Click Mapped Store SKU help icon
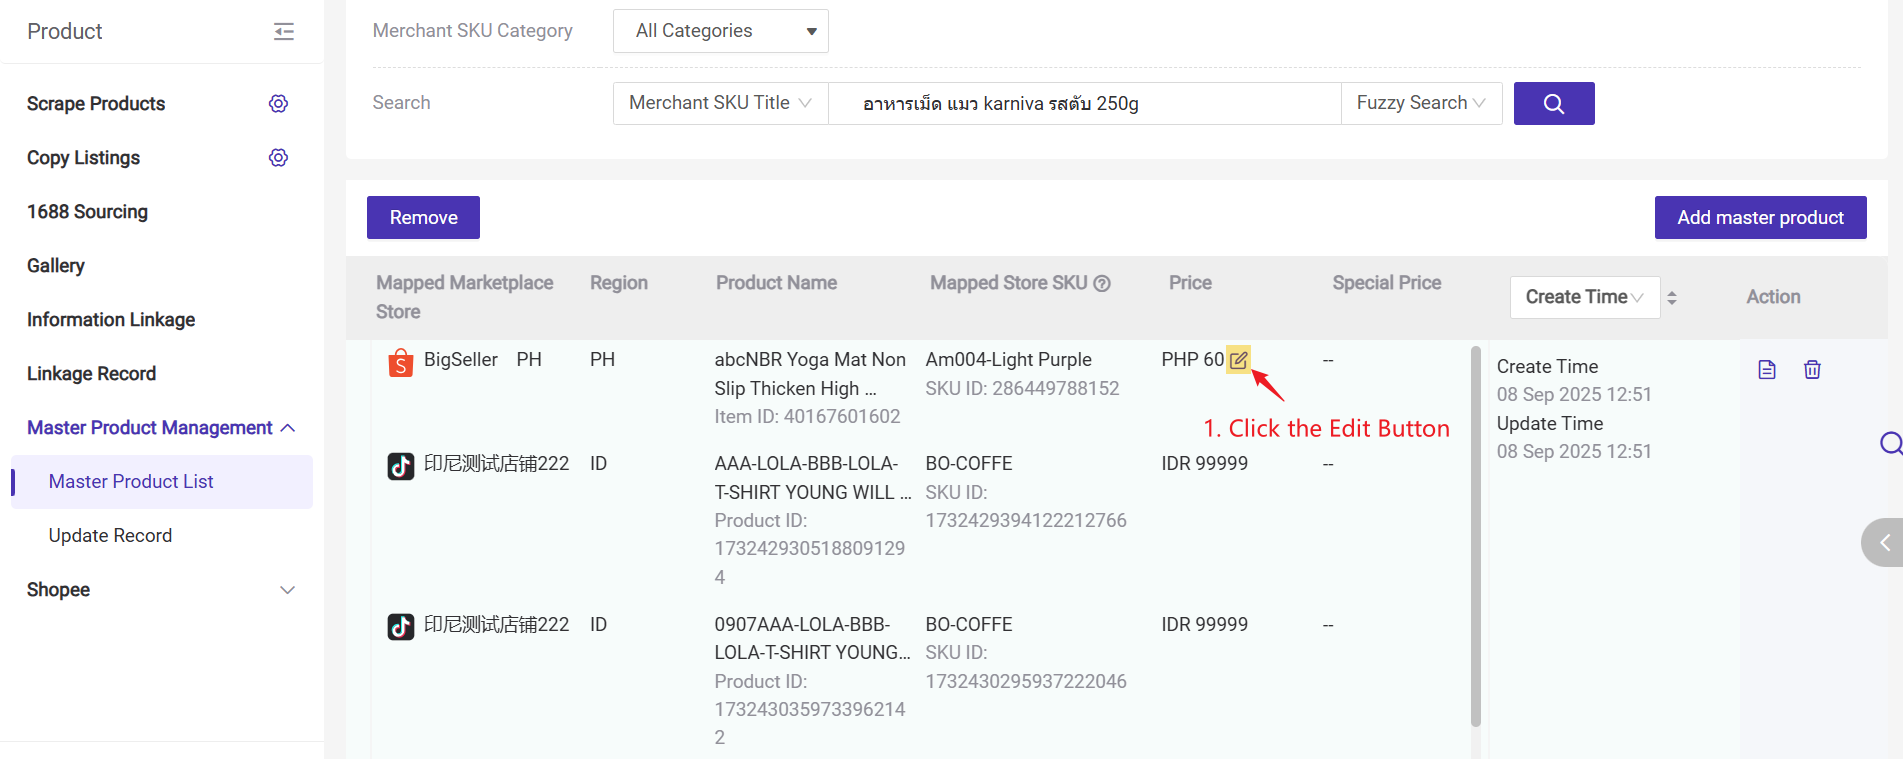The width and height of the screenshot is (1903, 759). [x=1102, y=283]
